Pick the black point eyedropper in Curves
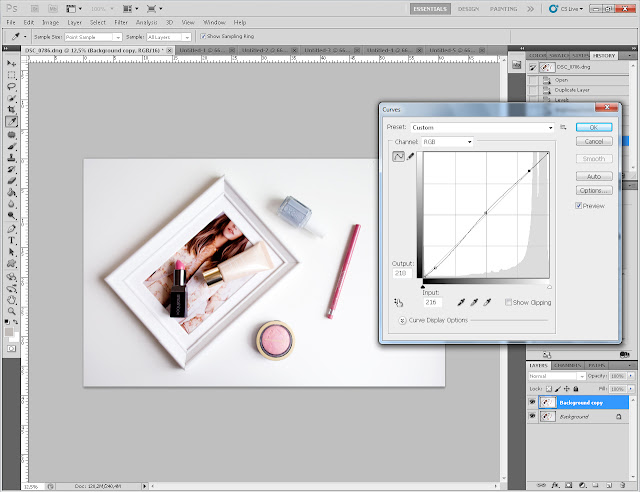Viewport: 640px width, 492px height. [x=461, y=302]
